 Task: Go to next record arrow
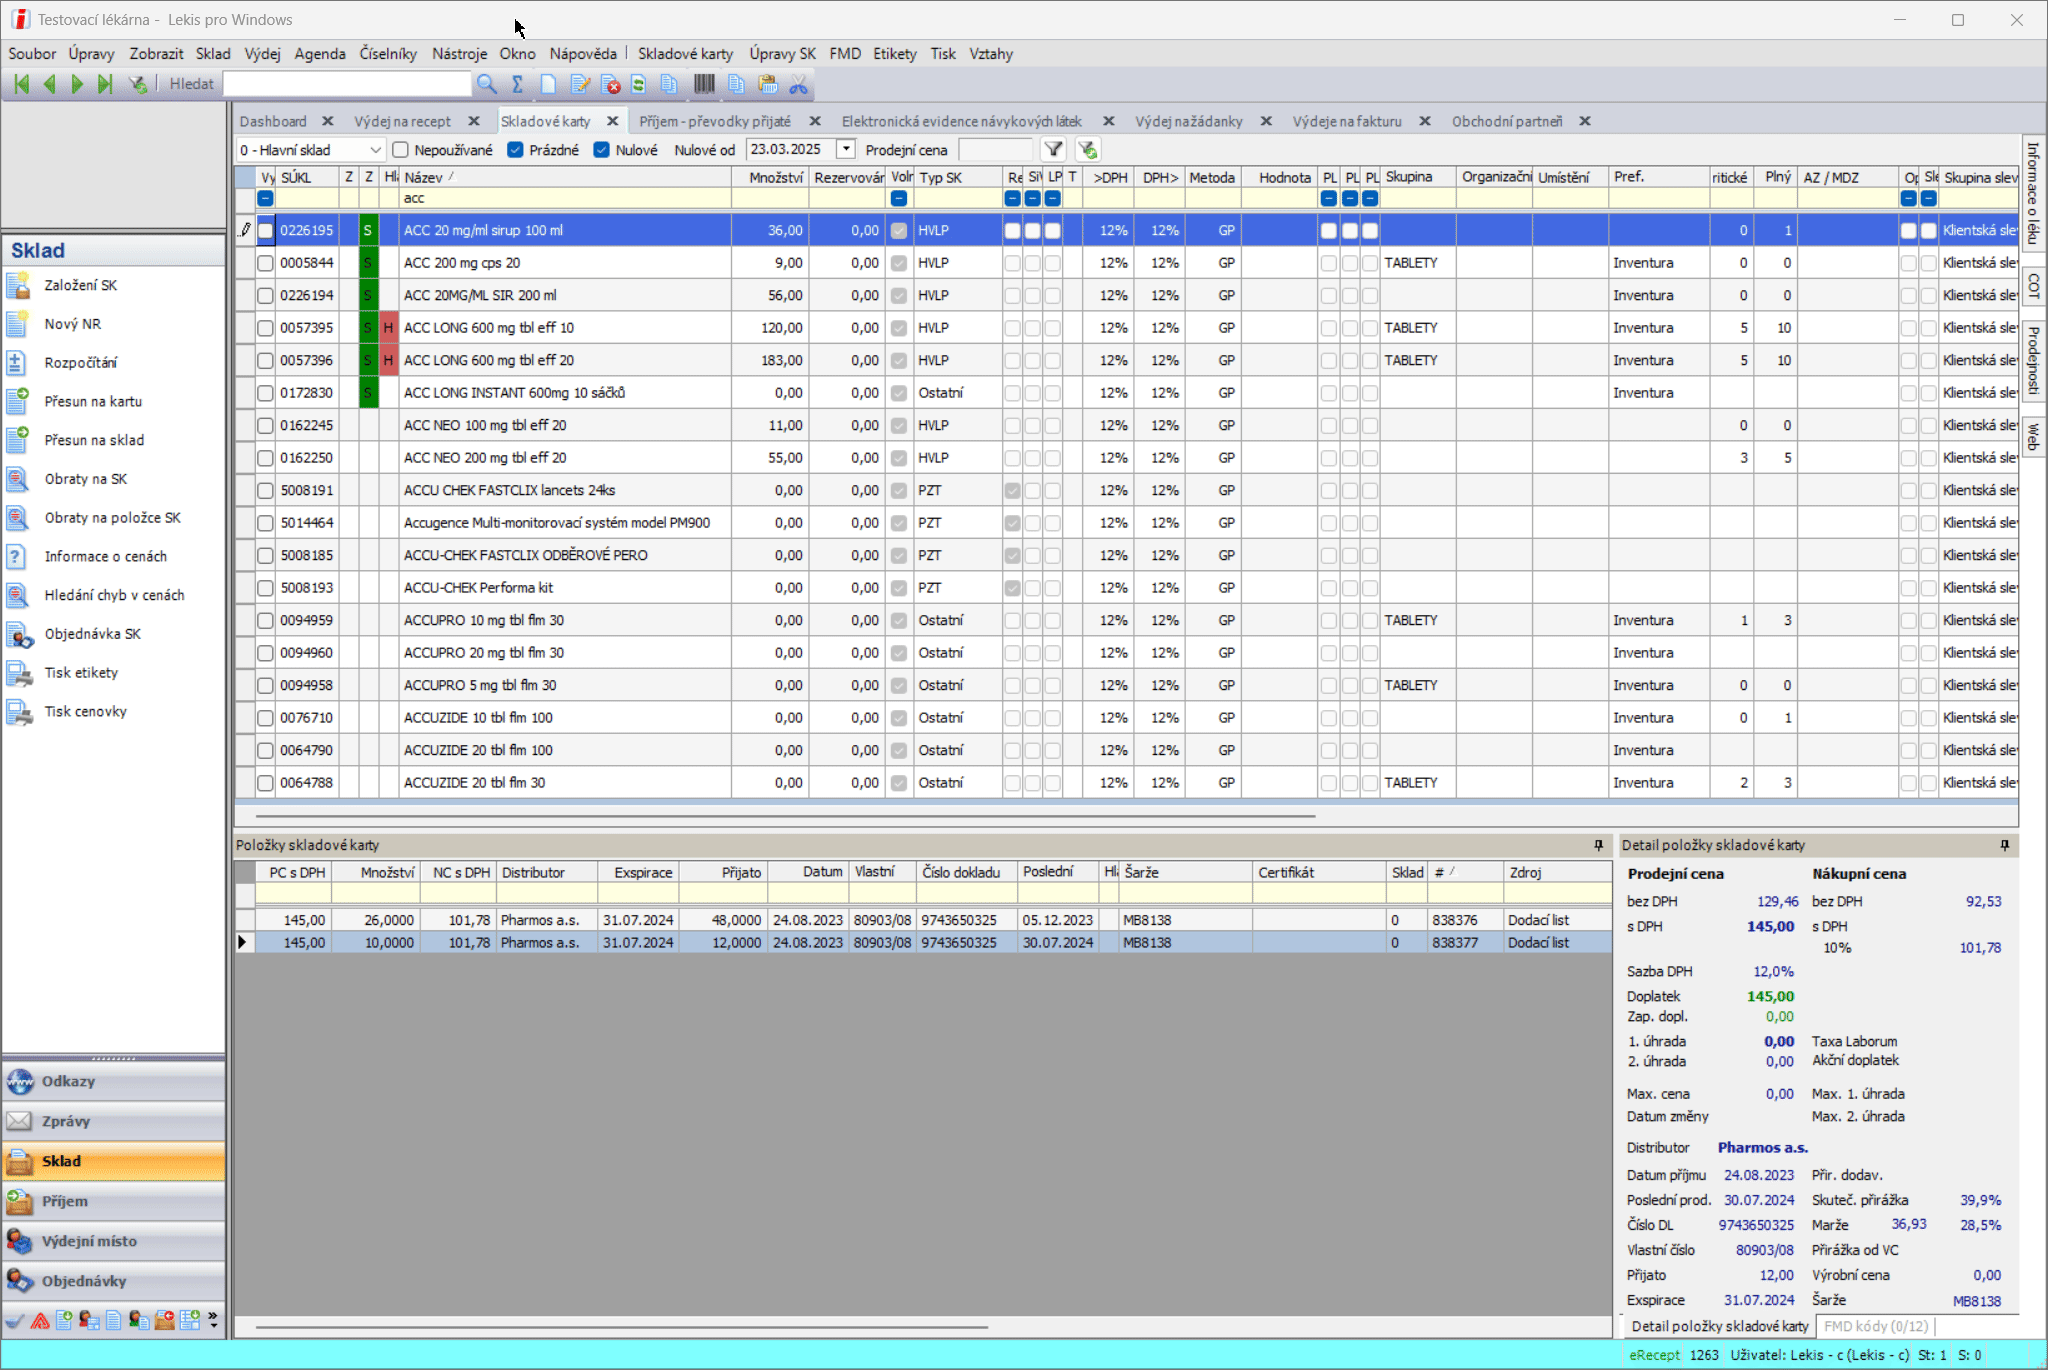77,84
